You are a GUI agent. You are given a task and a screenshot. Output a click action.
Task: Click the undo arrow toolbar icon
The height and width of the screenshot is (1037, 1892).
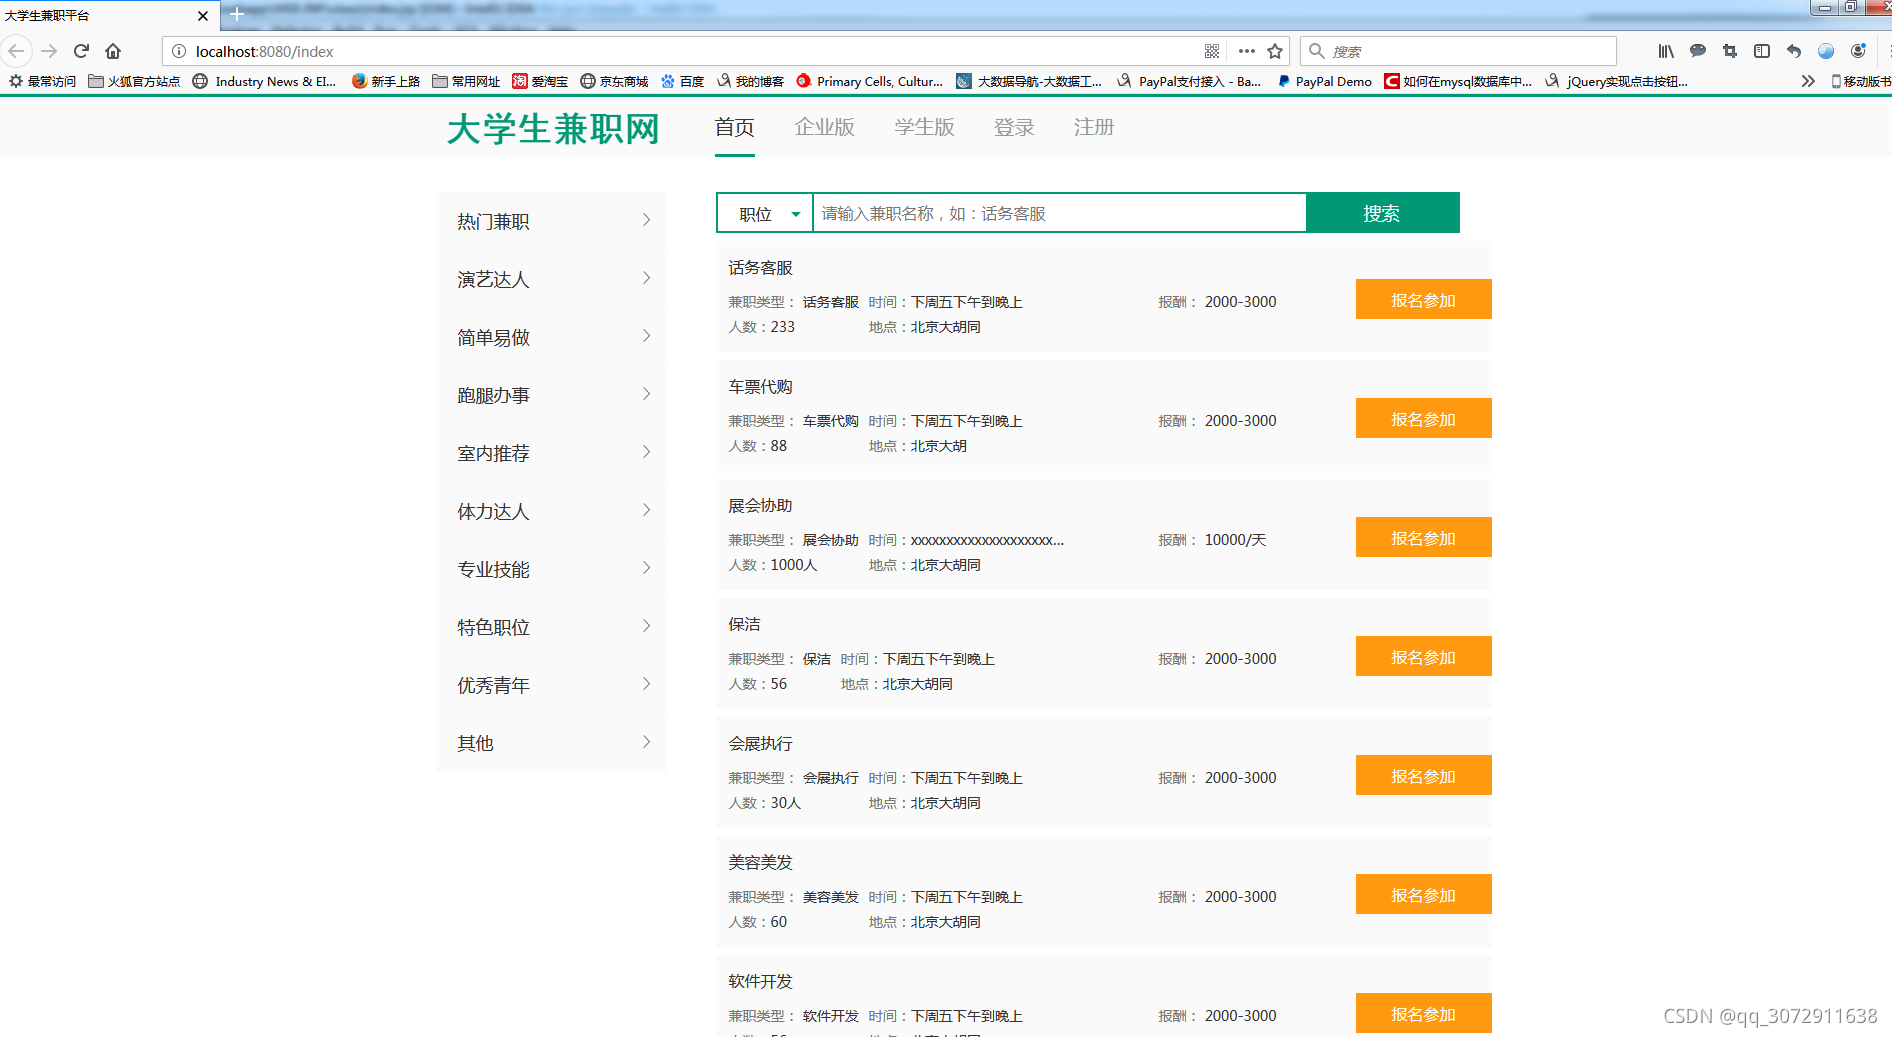[x=1794, y=51]
